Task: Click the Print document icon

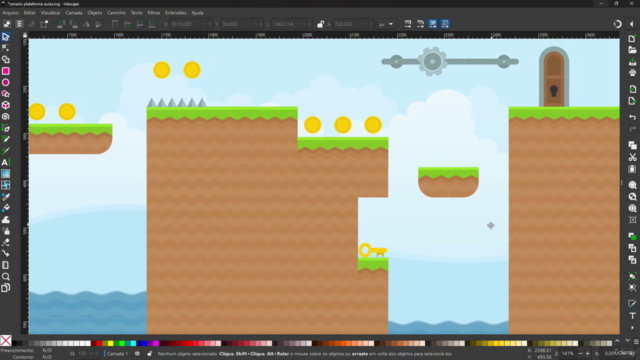Action: (x=632, y=73)
